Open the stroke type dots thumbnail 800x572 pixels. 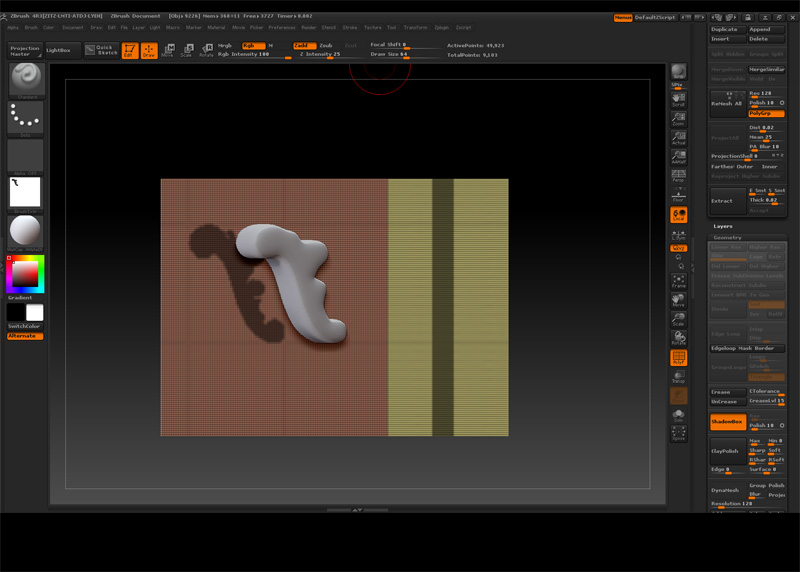(25, 118)
